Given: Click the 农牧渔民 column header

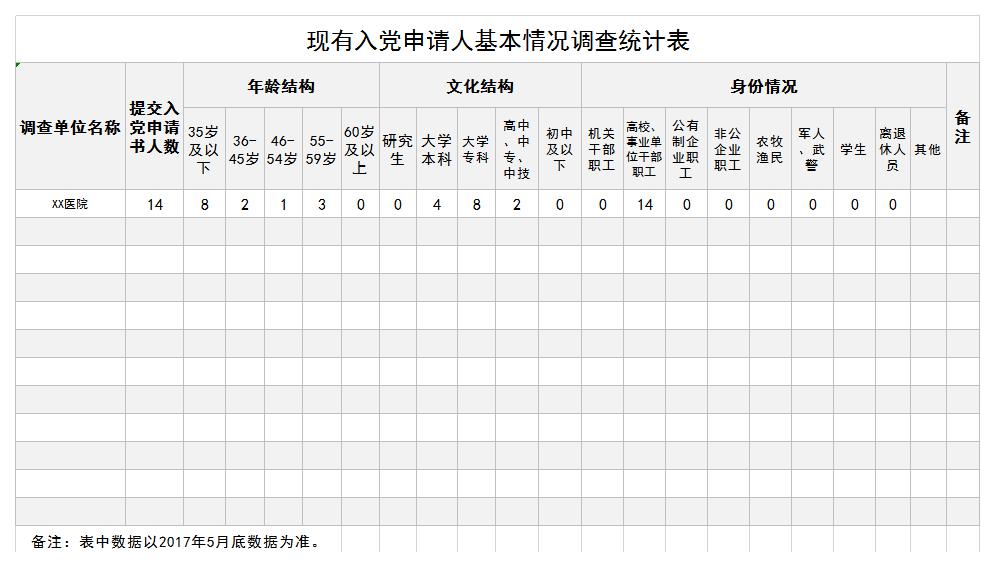Looking at the screenshot, I should tap(770, 149).
